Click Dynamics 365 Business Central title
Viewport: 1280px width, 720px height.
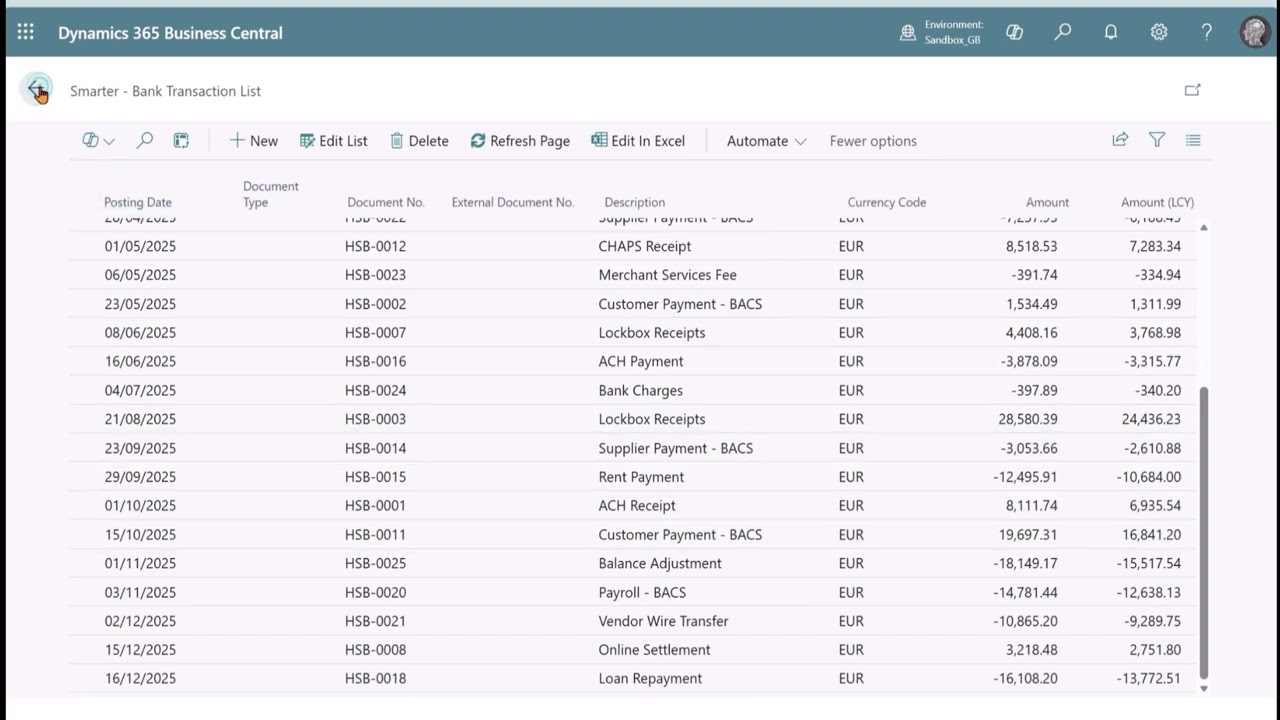170,33
